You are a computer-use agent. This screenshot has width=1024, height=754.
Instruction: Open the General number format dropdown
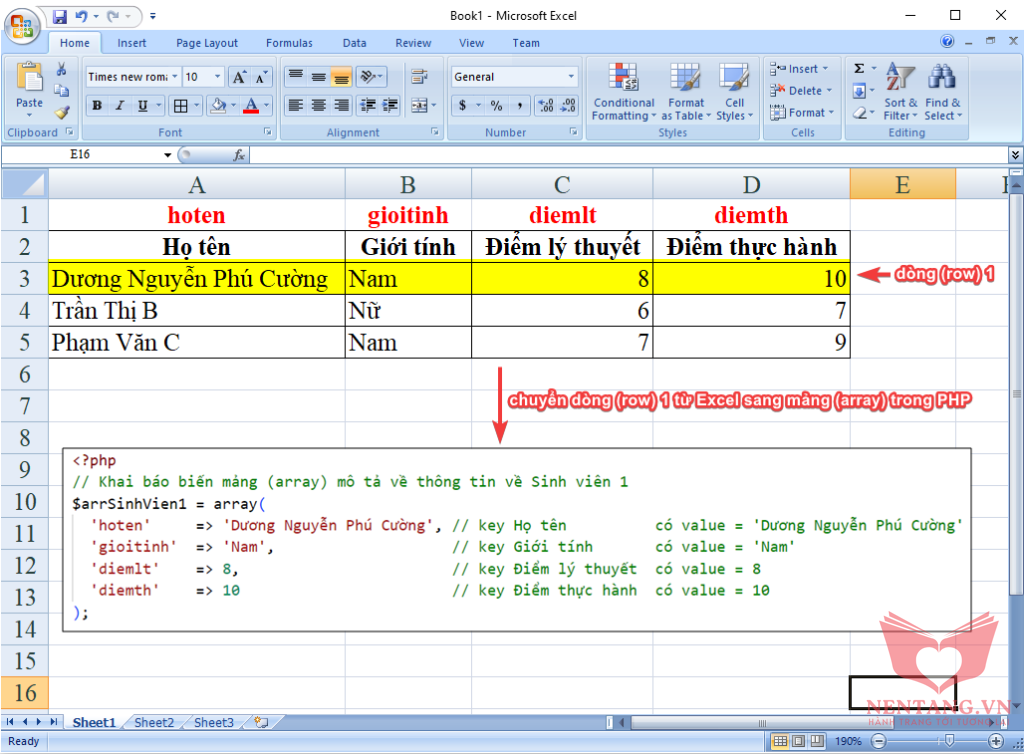click(572, 77)
